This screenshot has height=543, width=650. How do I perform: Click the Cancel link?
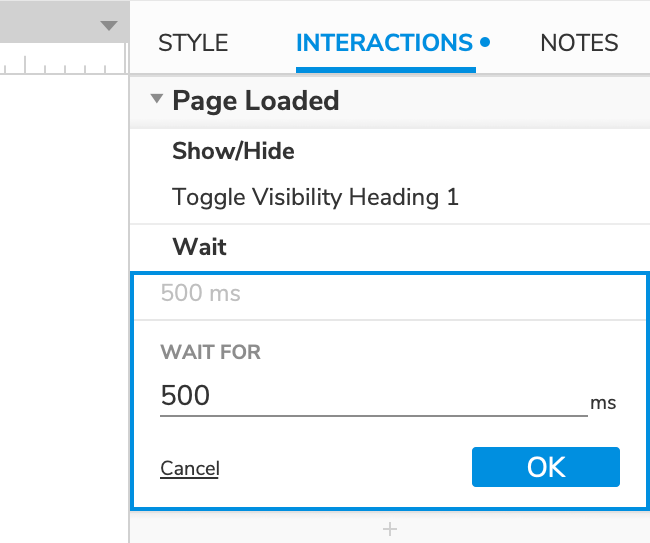click(189, 468)
